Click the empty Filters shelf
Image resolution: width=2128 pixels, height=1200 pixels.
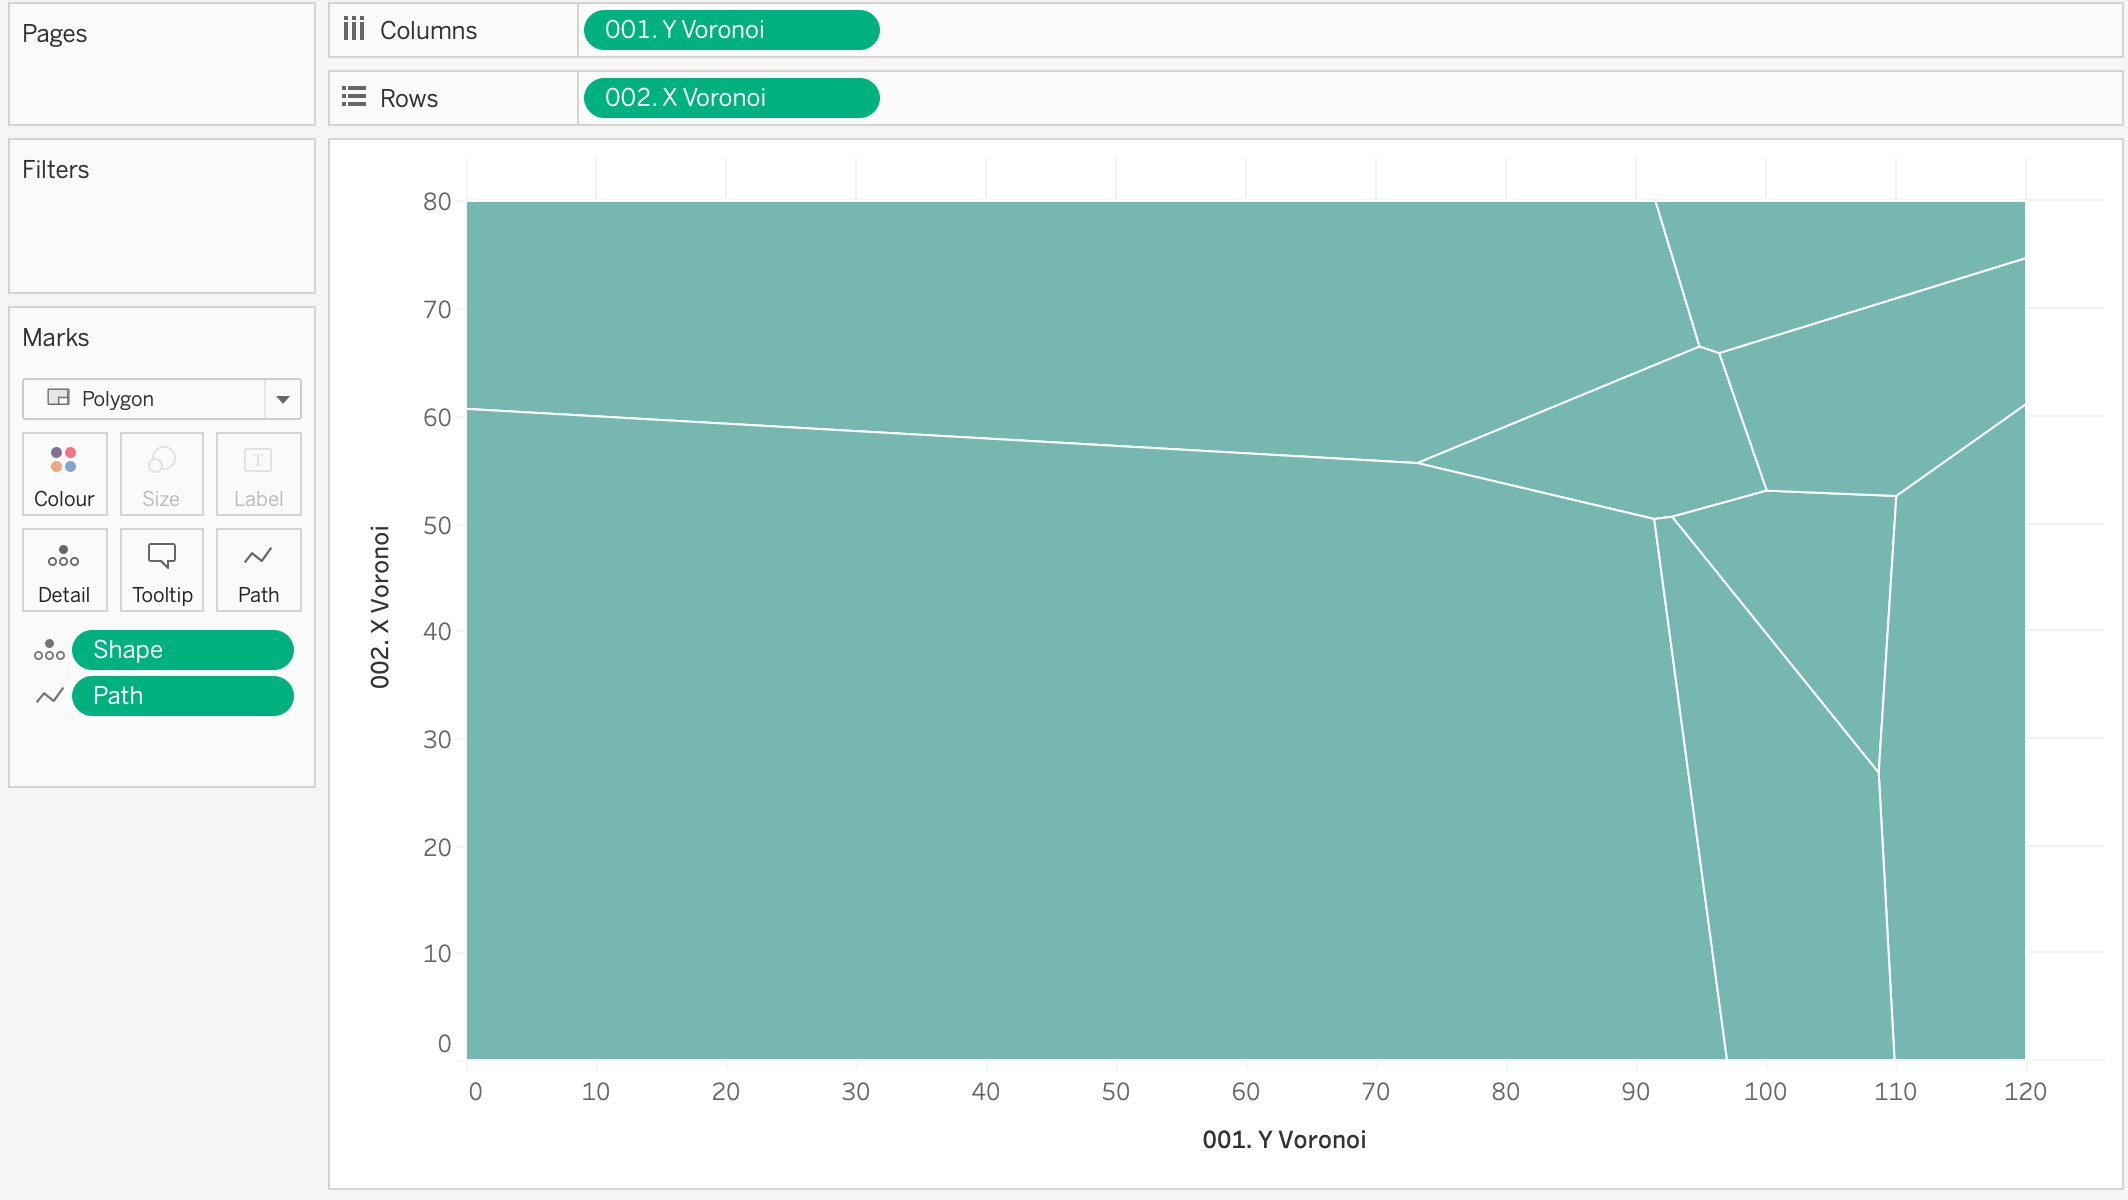pos(162,235)
